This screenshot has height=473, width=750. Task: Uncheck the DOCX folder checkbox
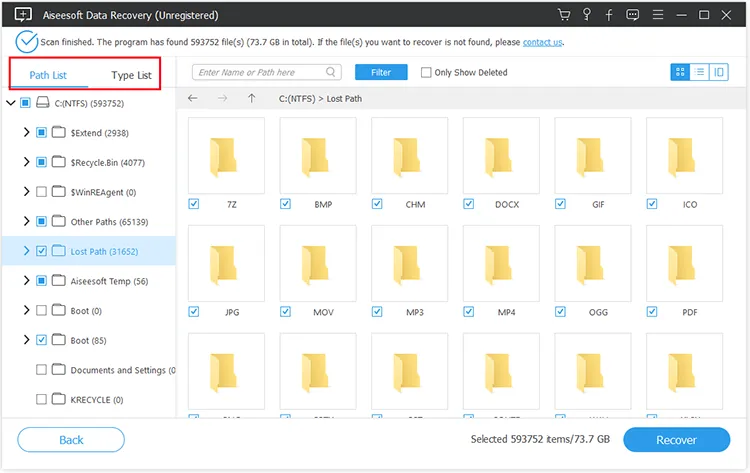coord(469,204)
